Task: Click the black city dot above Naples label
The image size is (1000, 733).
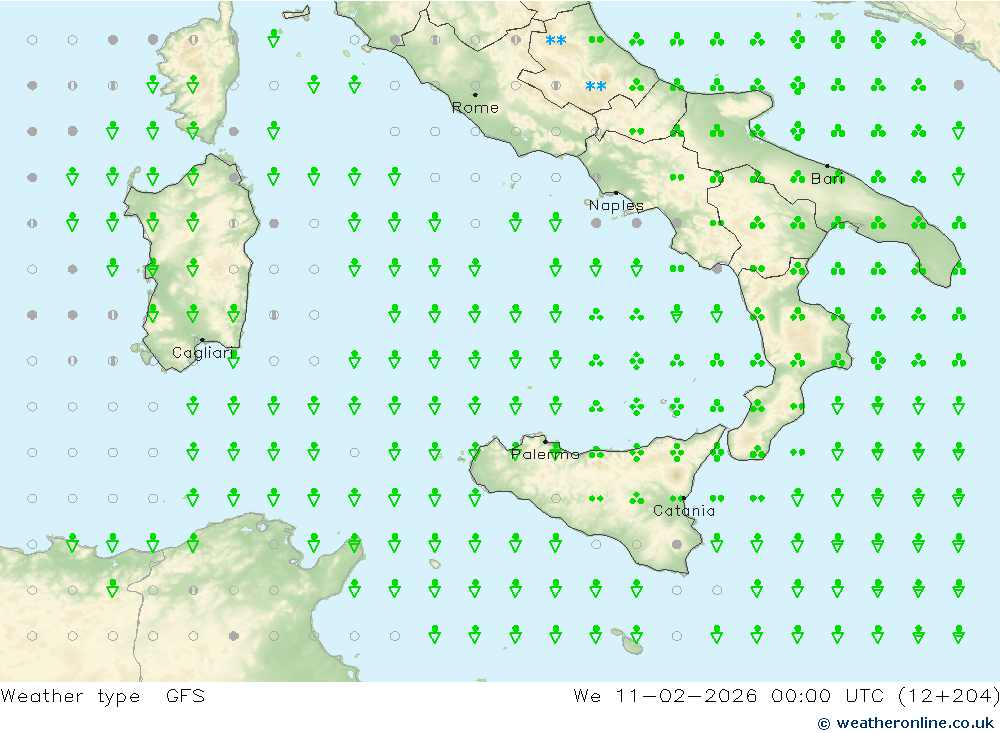Action: (616, 193)
